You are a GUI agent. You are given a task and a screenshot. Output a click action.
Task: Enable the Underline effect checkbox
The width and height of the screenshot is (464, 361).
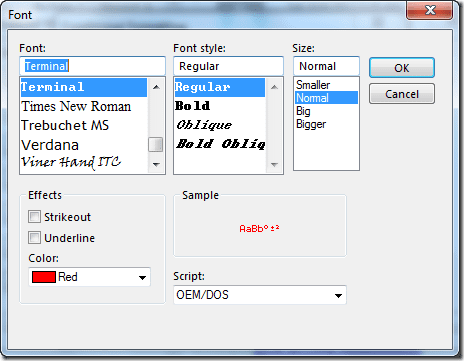35,238
